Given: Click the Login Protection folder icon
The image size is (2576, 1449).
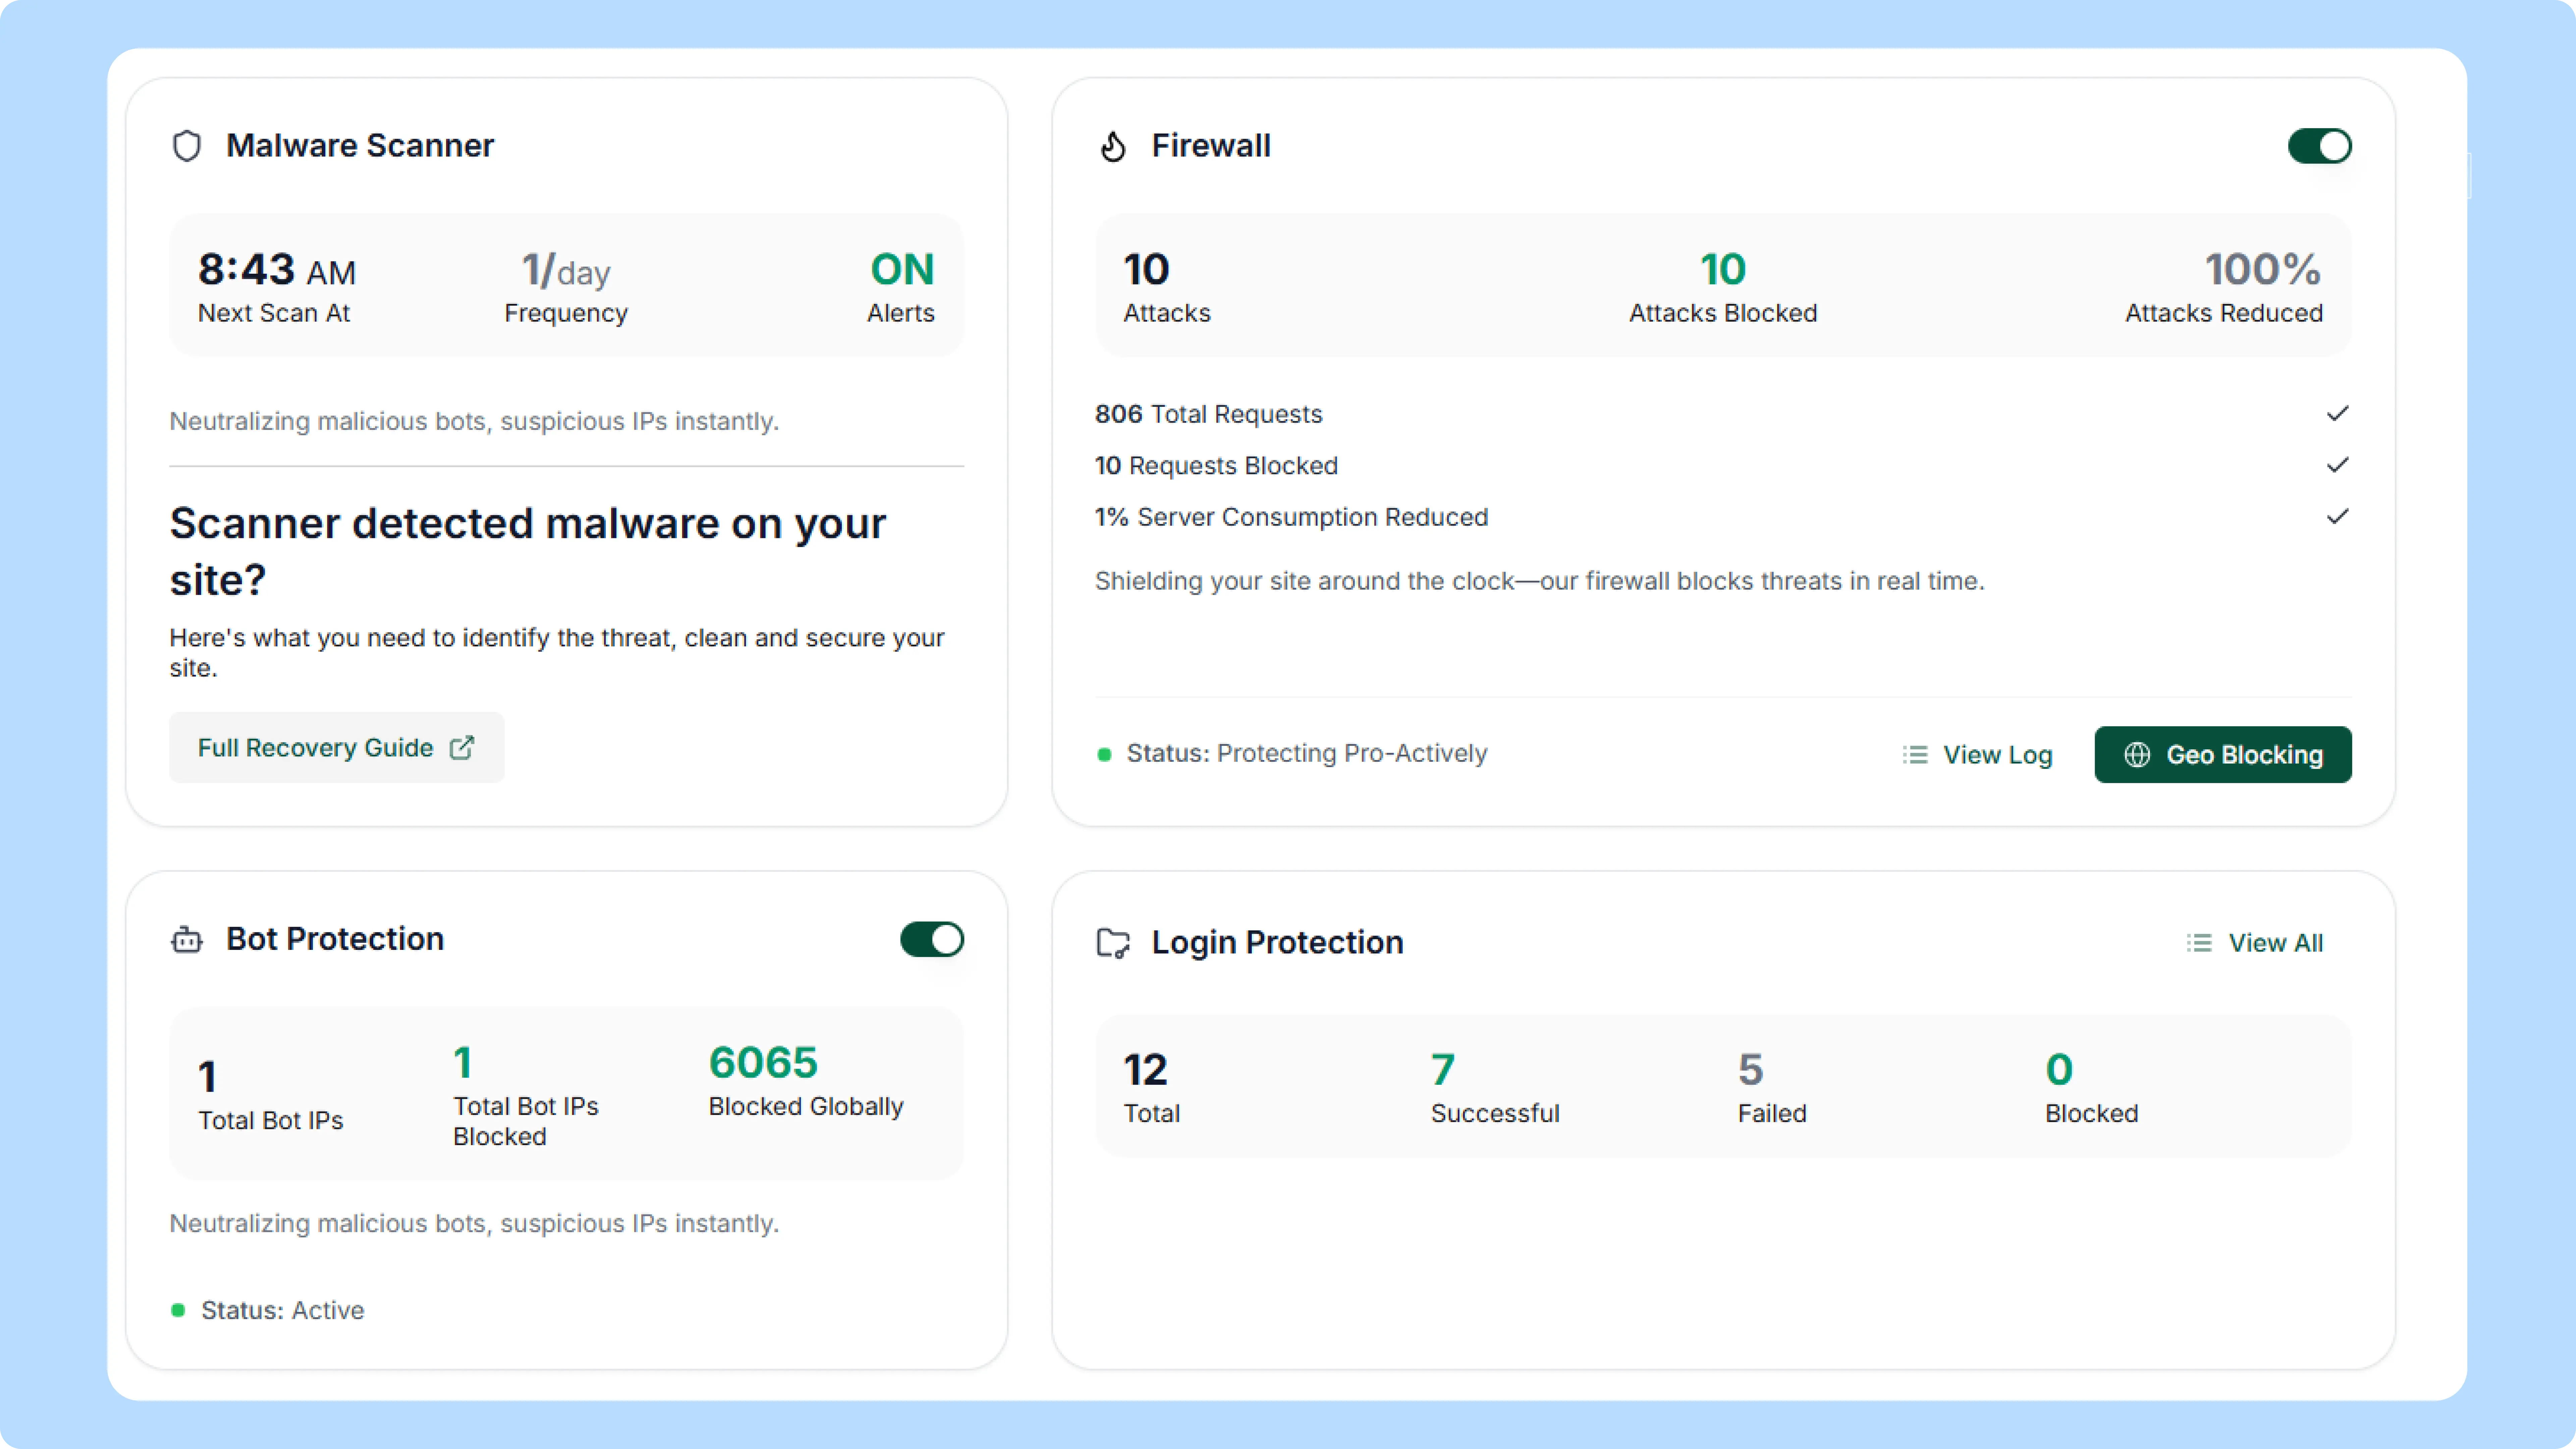Looking at the screenshot, I should tap(1113, 943).
